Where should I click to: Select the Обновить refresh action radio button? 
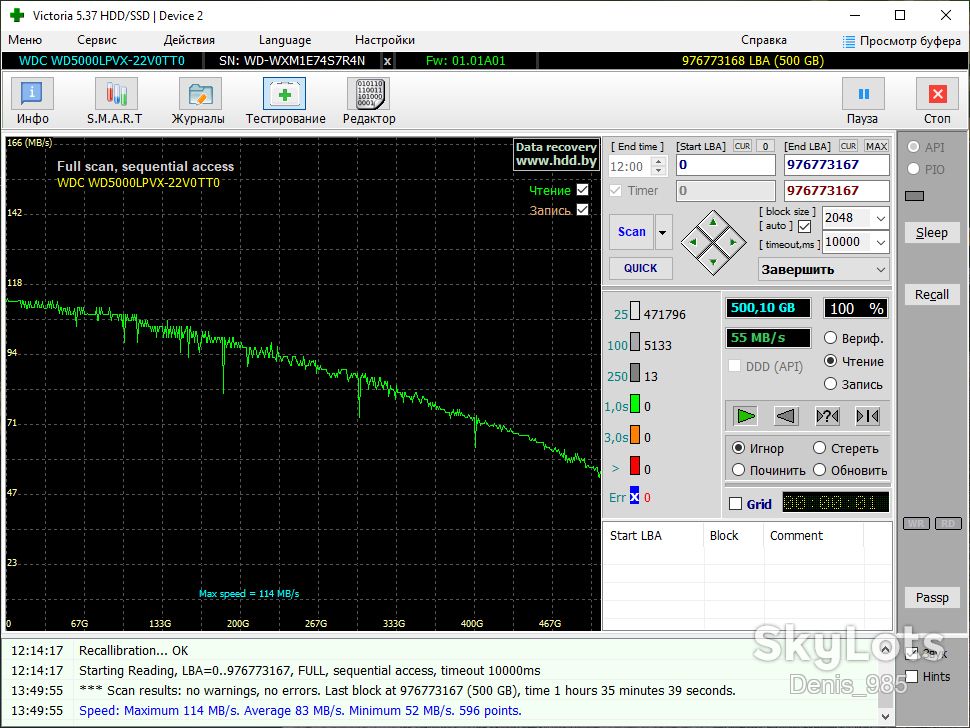tap(820, 470)
